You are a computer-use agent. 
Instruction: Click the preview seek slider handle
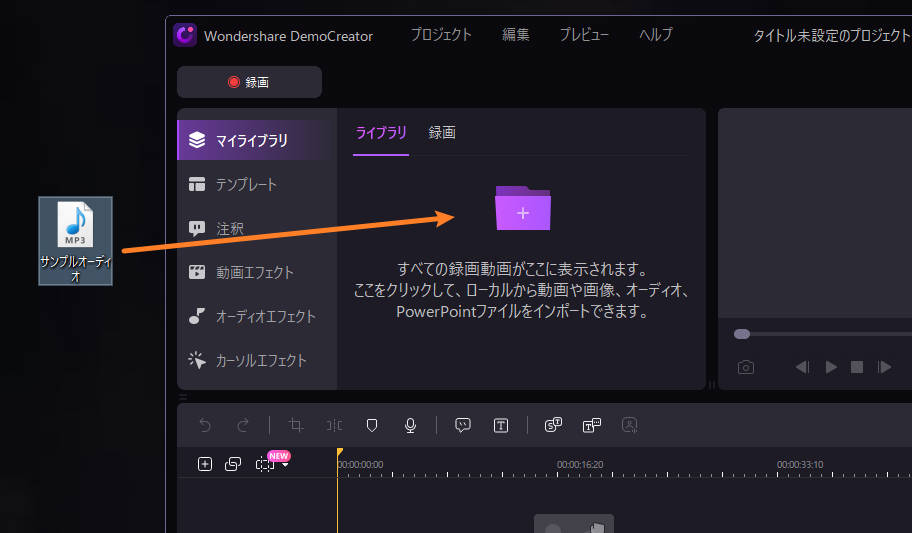(x=742, y=334)
